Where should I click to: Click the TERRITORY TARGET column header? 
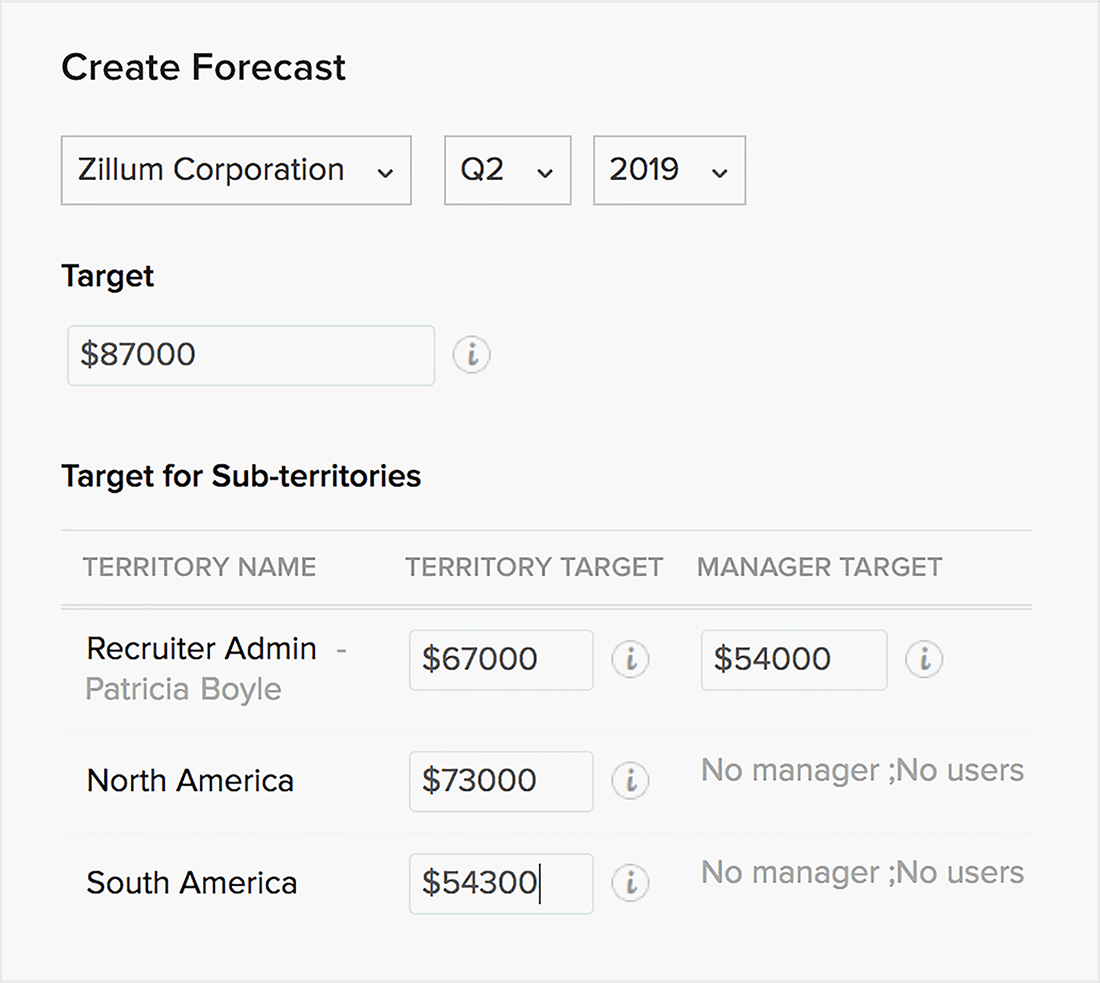tap(534, 567)
